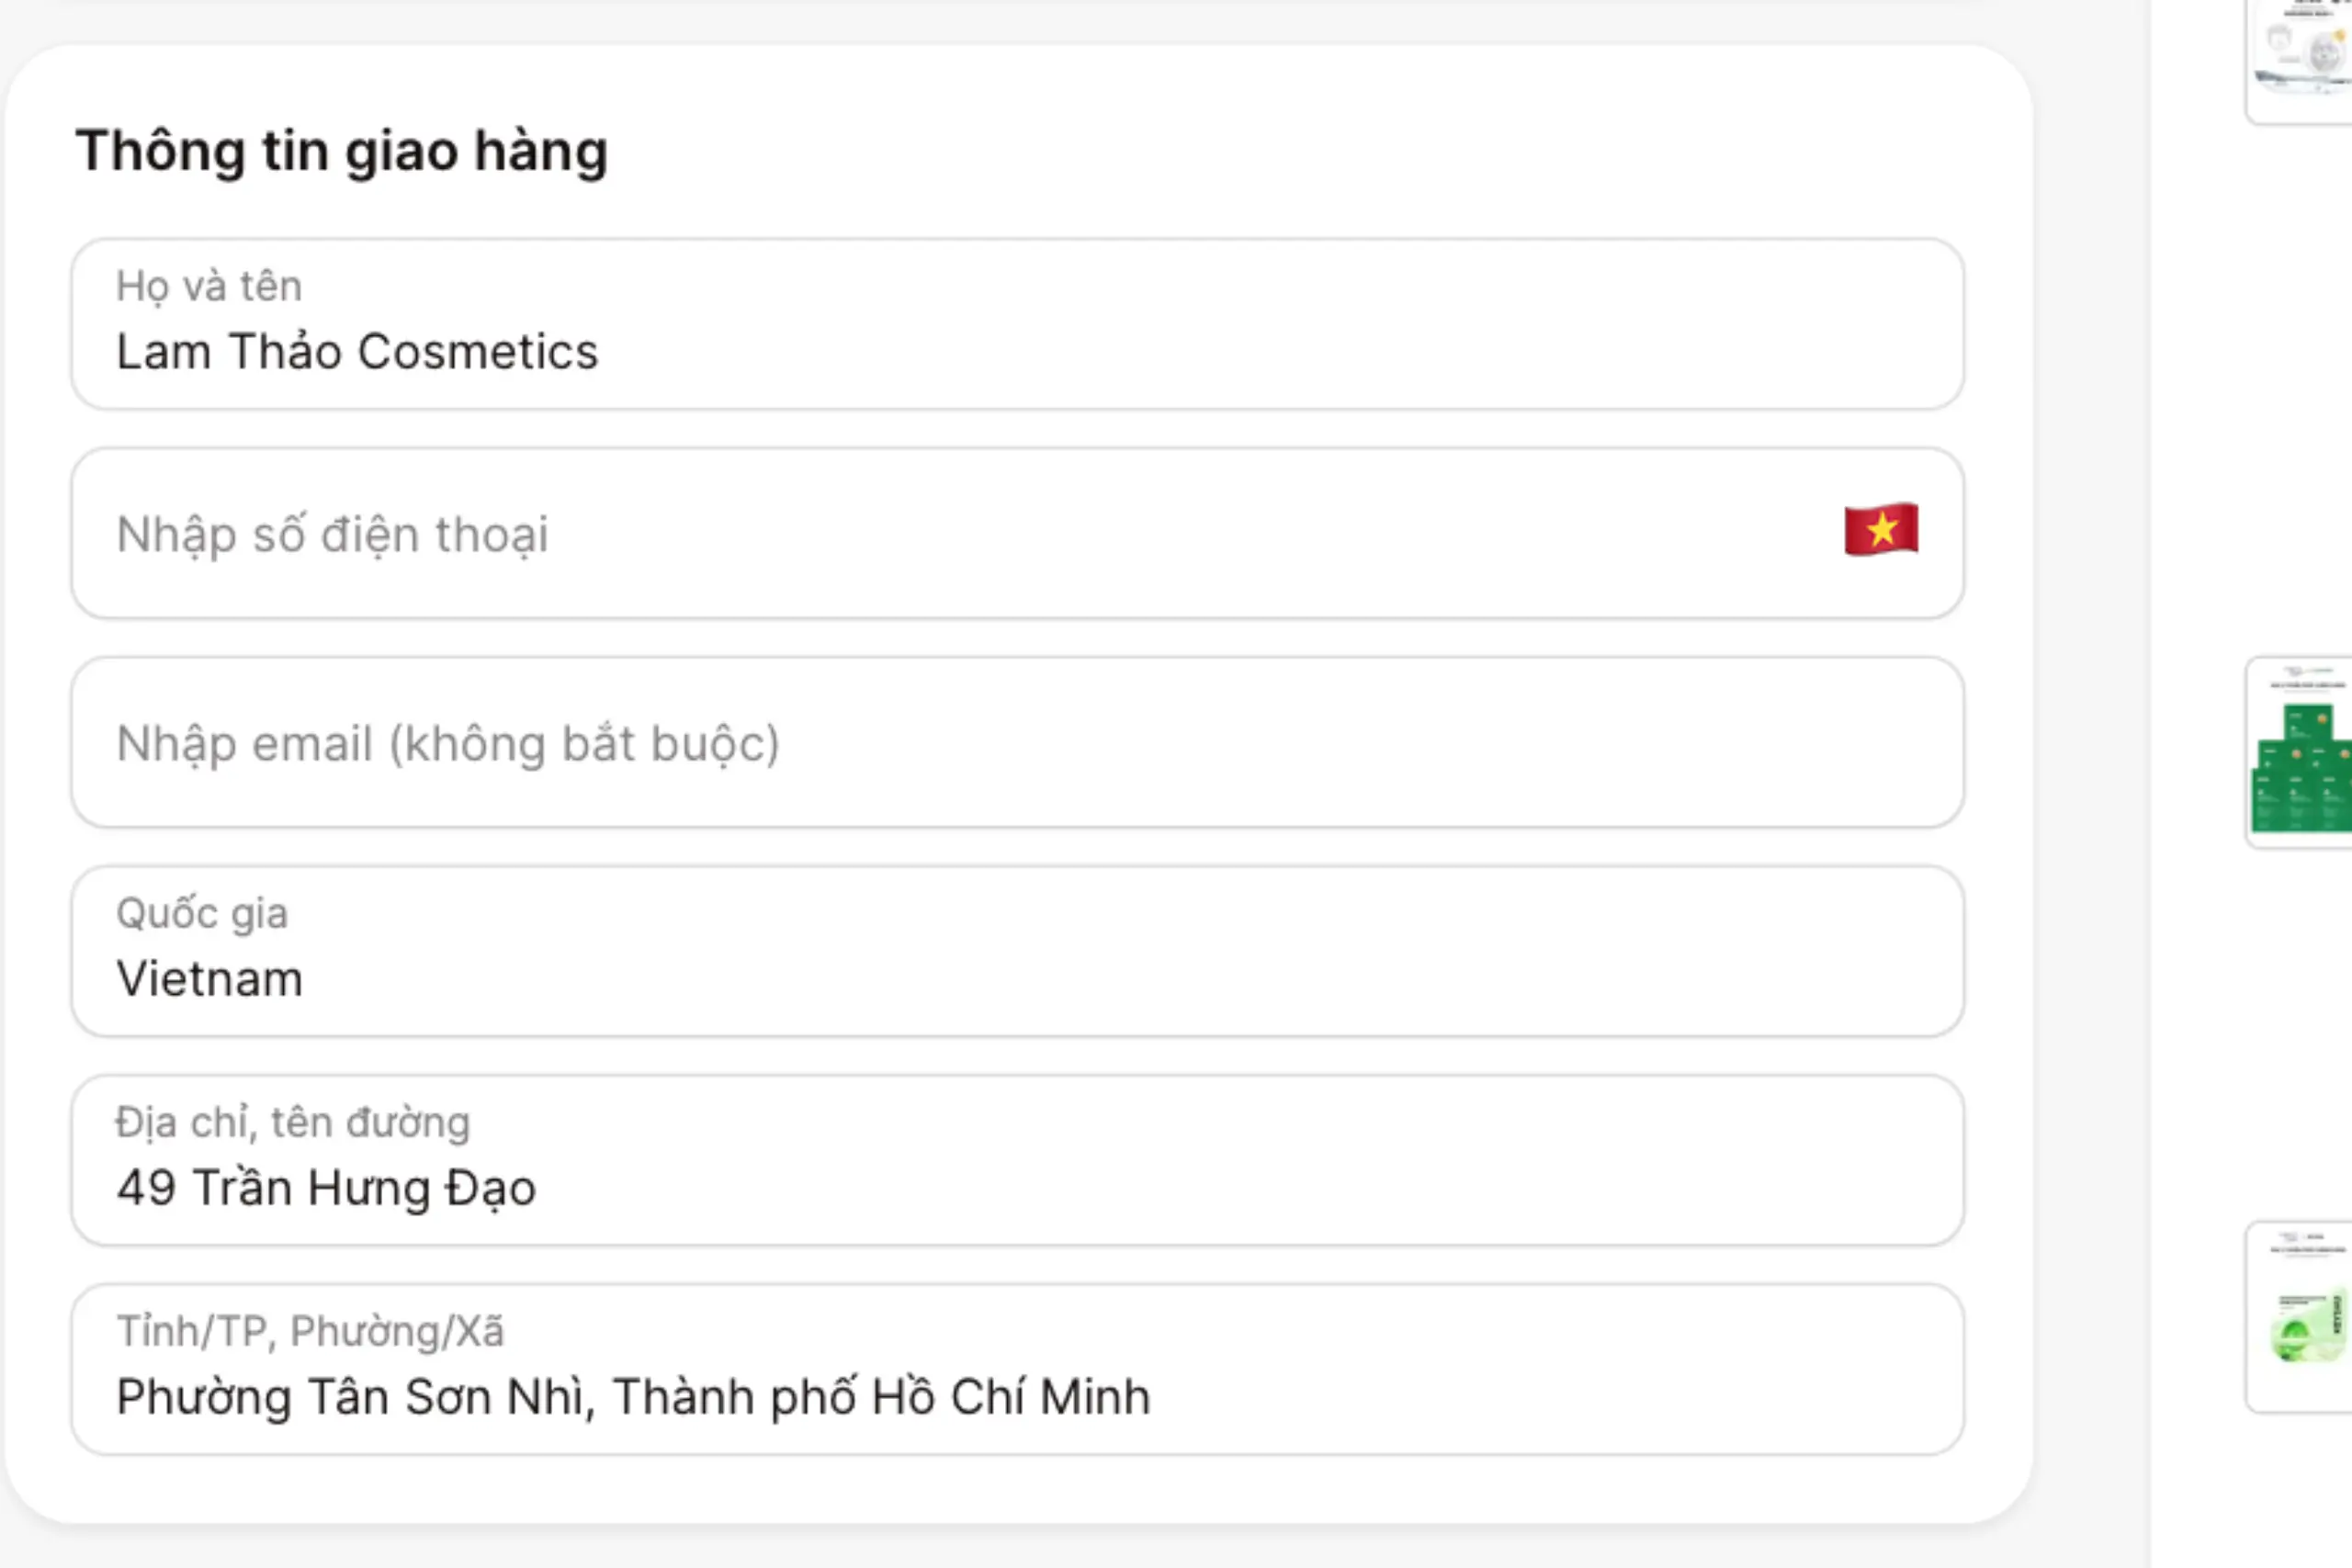
Task: Select the 'Phường Tân Sơn Nhì' location text
Action: point(632,1397)
